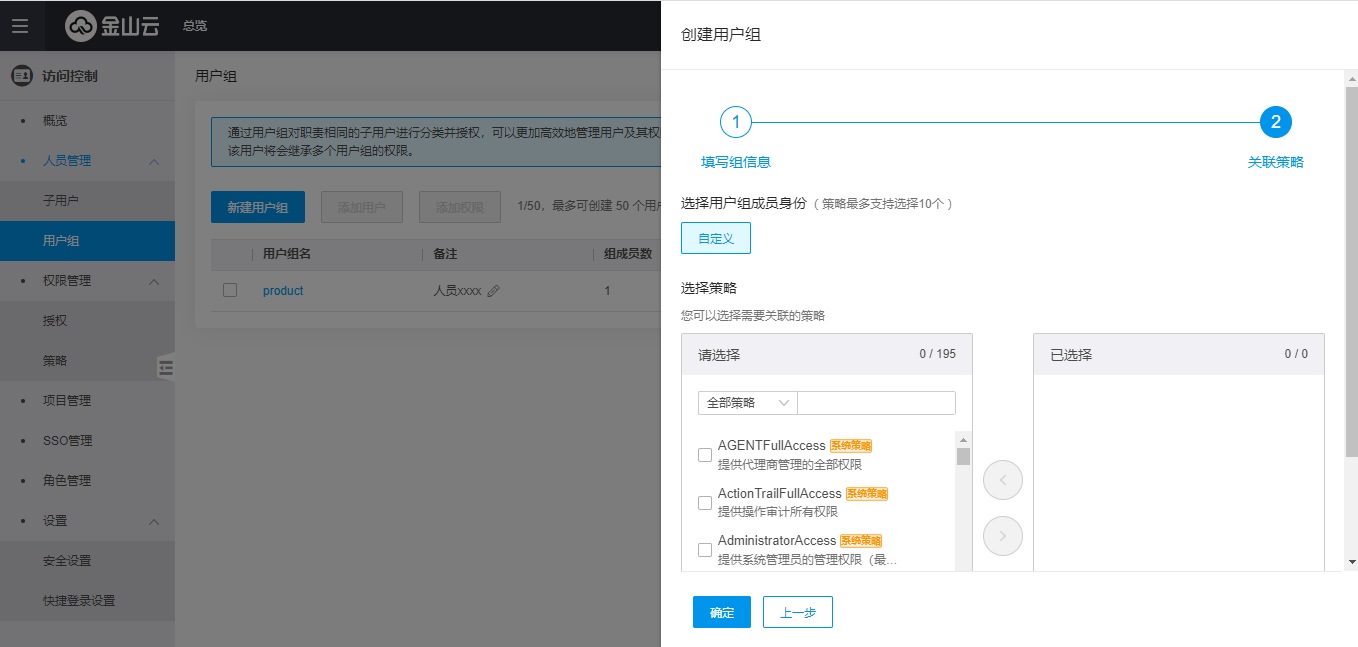
Task: Select 用户组 in the sidebar
Action: 87,241
